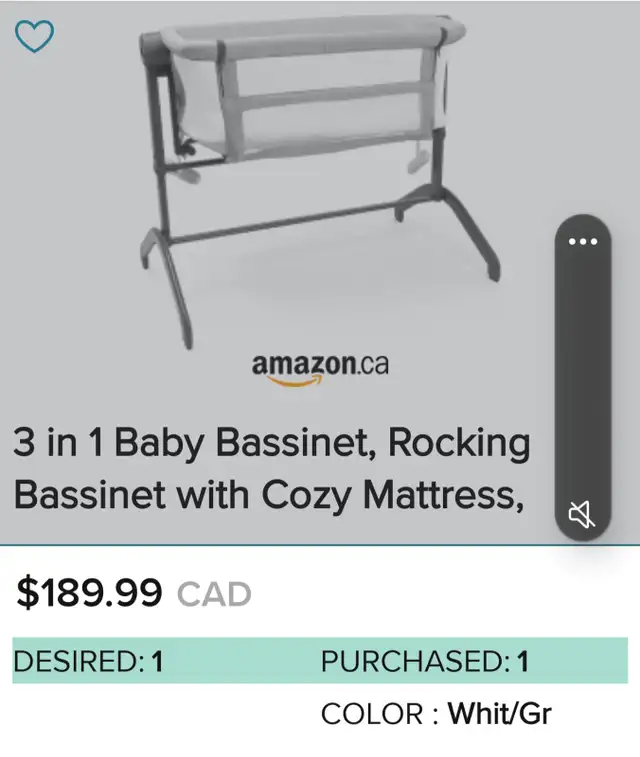Toggle the muted speaker icon
Viewport: 640px width, 757px height.
[x=582, y=515]
